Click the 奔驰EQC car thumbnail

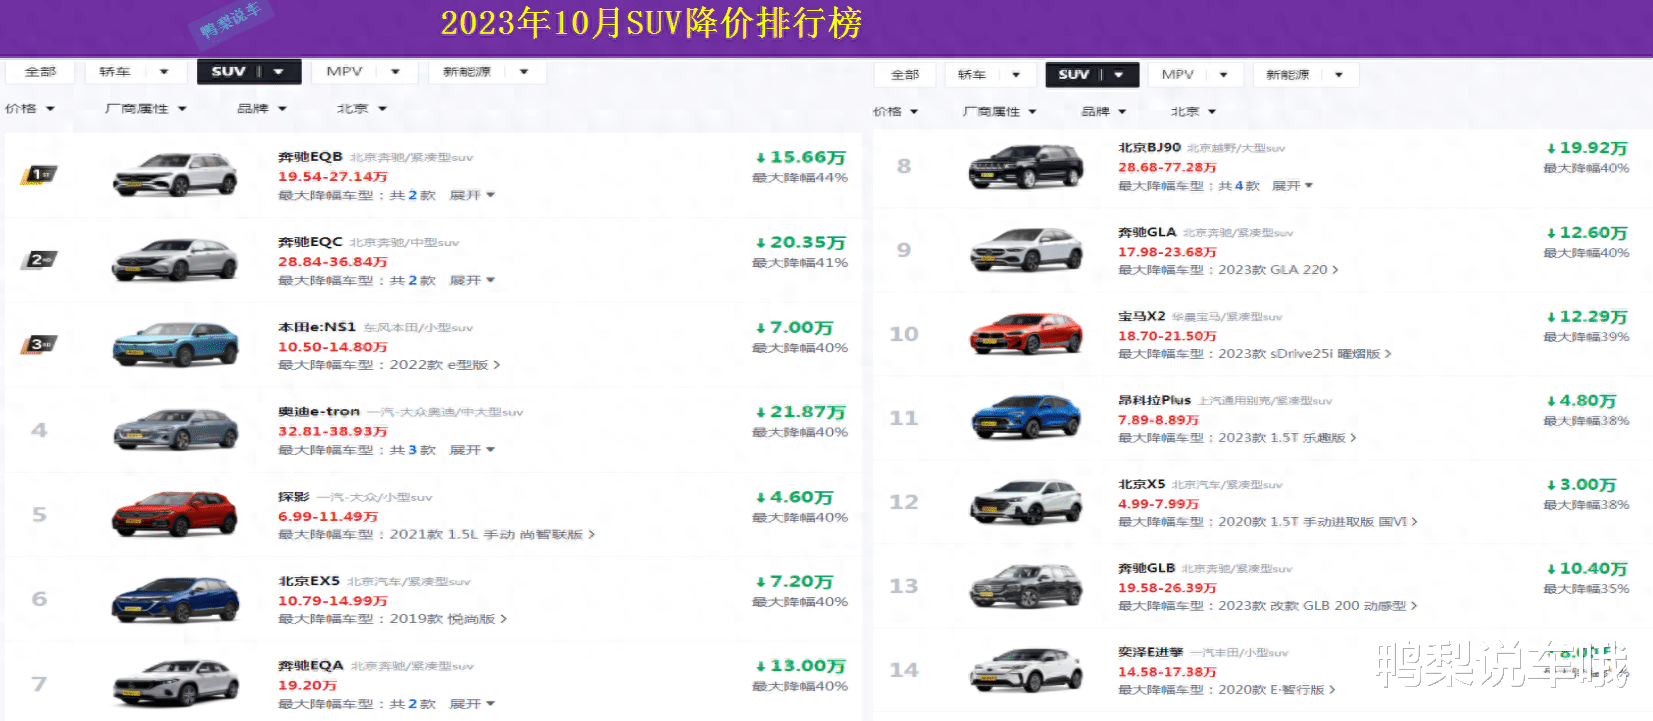(175, 260)
